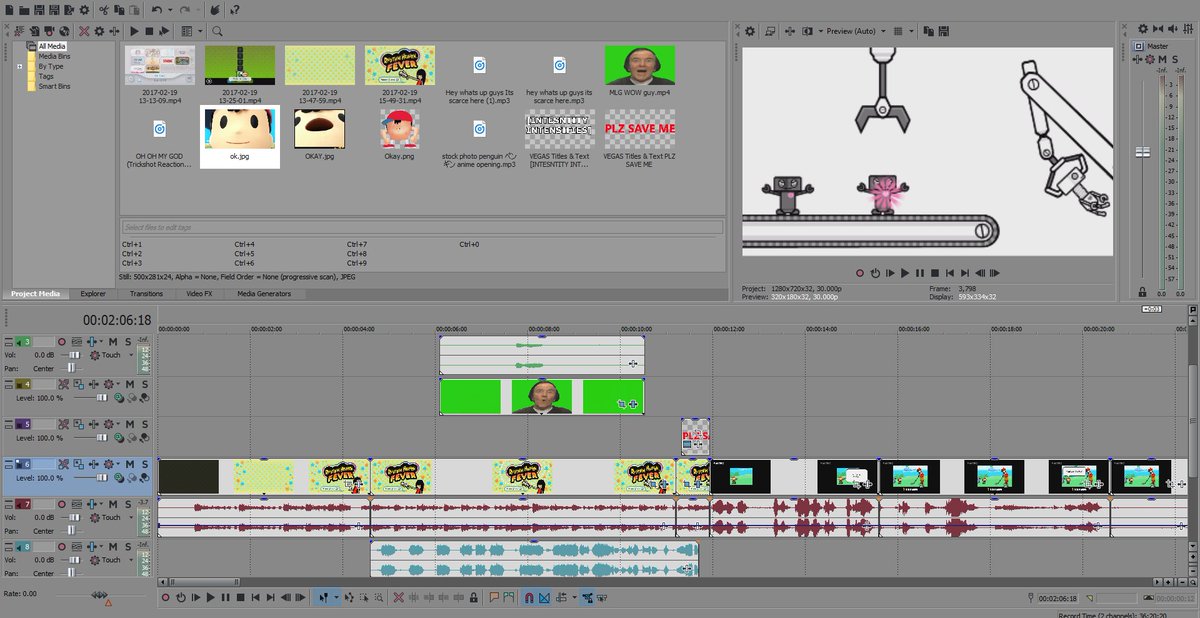
Task: Click Play in the video preview transport
Action: coord(905,272)
